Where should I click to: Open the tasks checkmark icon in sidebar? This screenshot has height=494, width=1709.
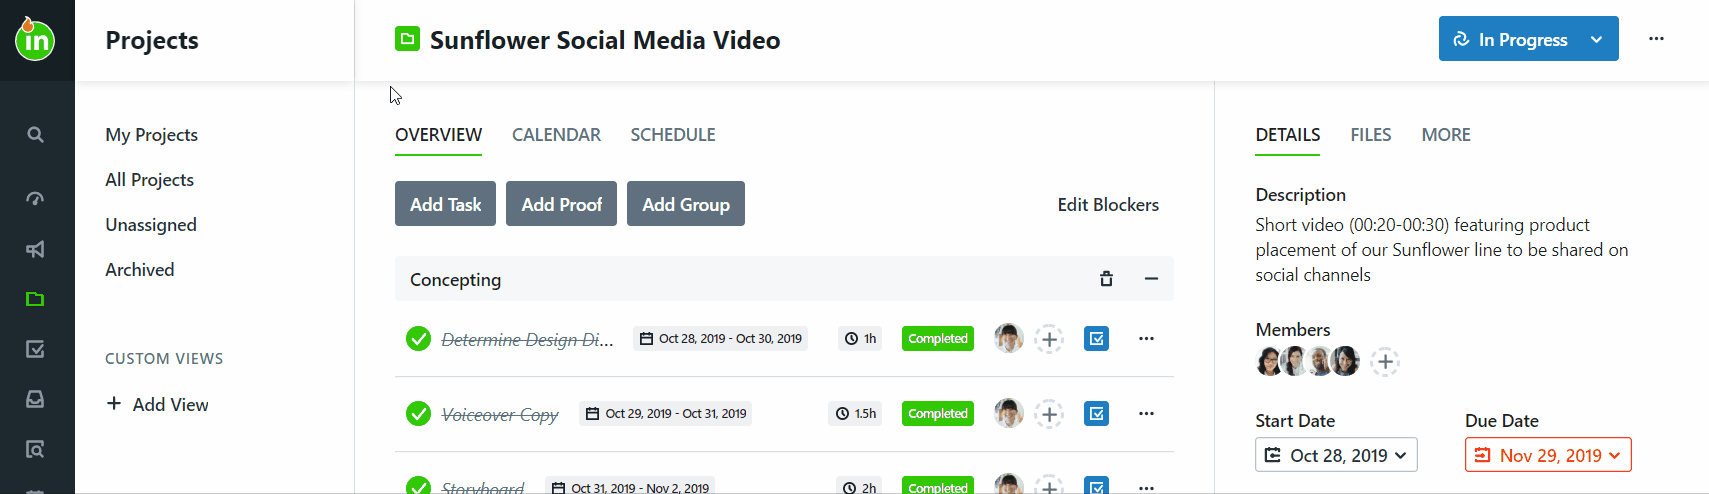pyautogui.click(x=35, y=349)
